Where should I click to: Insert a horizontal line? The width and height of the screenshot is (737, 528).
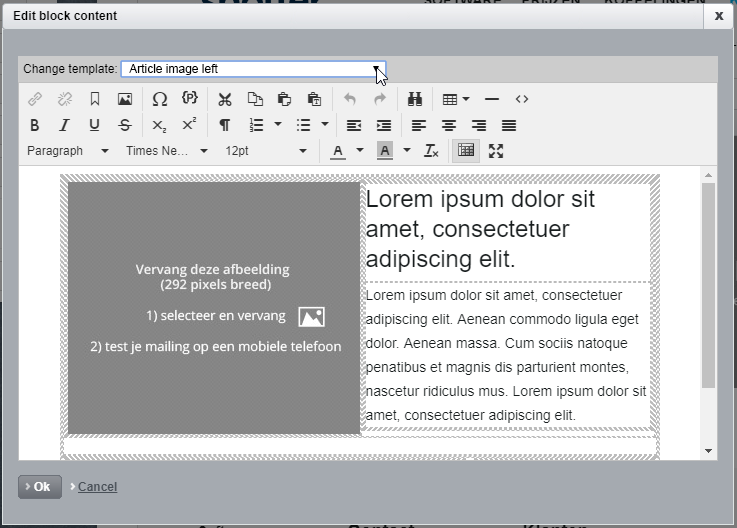coord(492,99)
